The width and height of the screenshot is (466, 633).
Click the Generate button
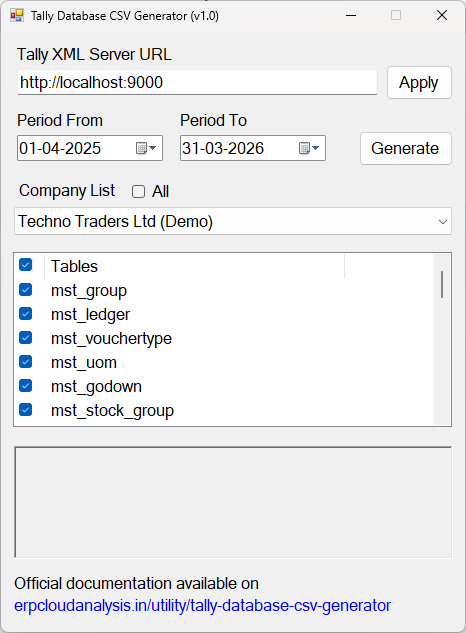click(x=405, y=149)
